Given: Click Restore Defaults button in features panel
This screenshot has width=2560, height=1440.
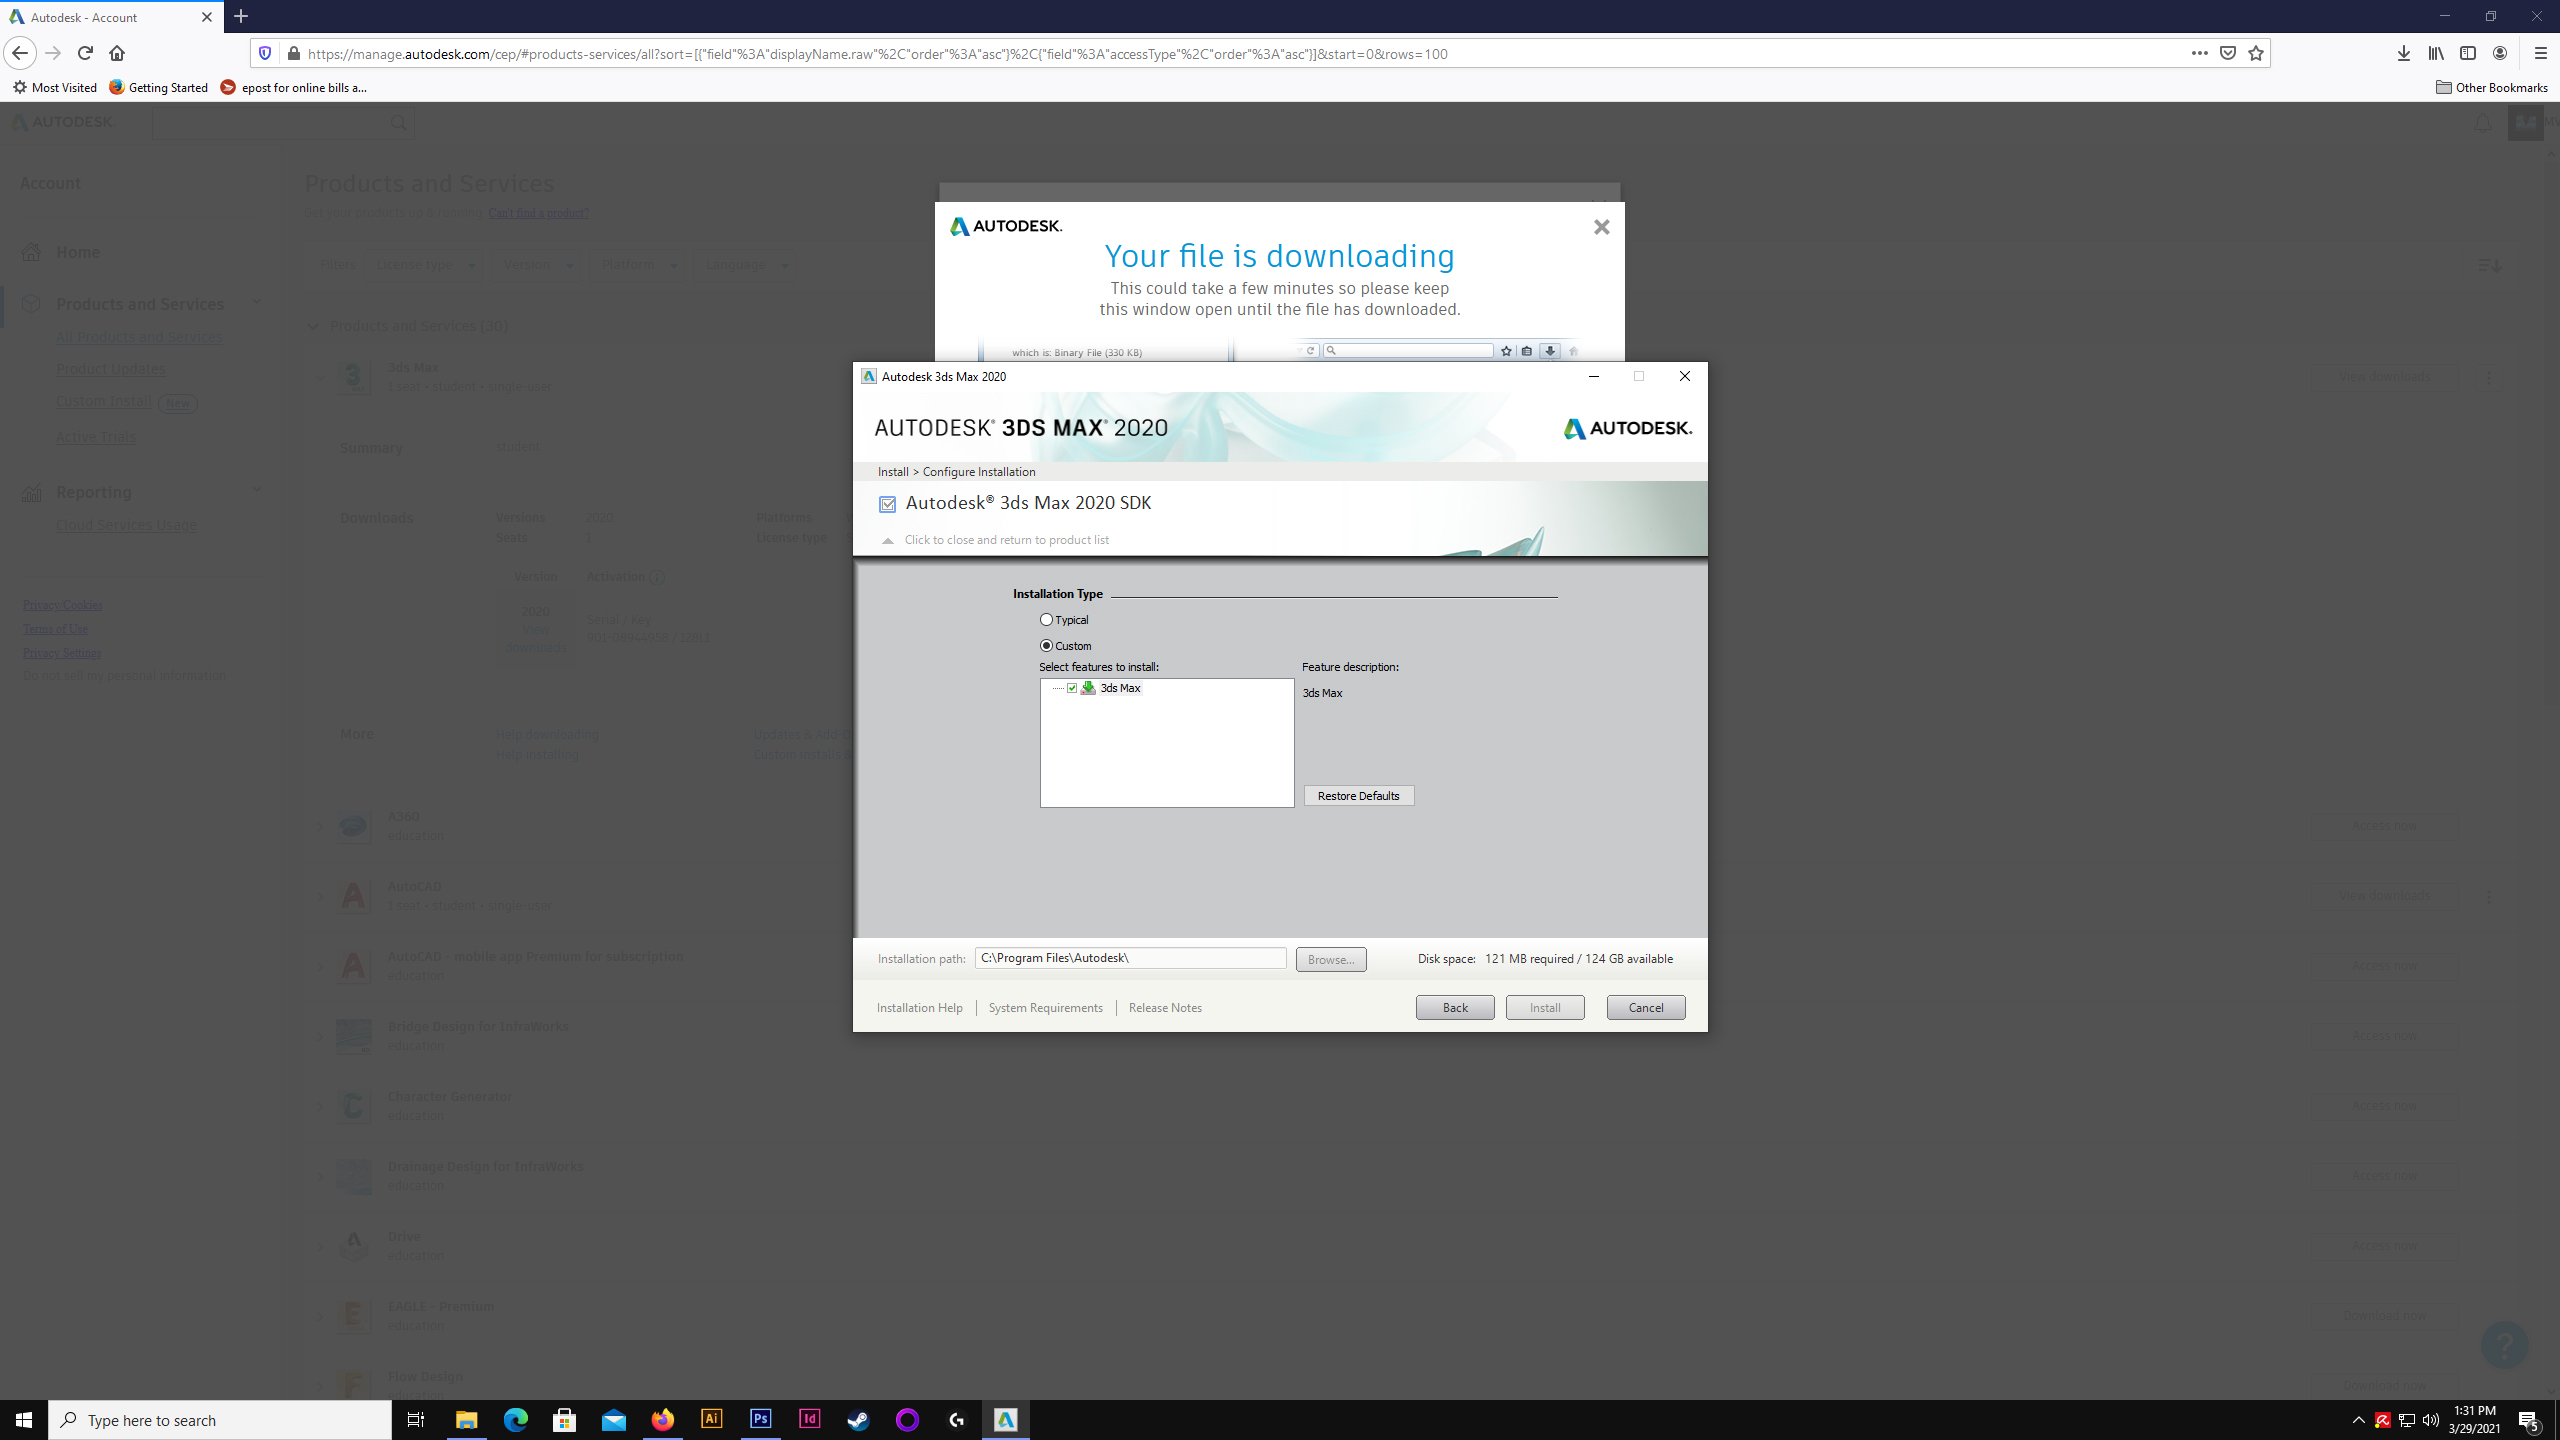Looking at the screenshot, I should (1359, 795).
